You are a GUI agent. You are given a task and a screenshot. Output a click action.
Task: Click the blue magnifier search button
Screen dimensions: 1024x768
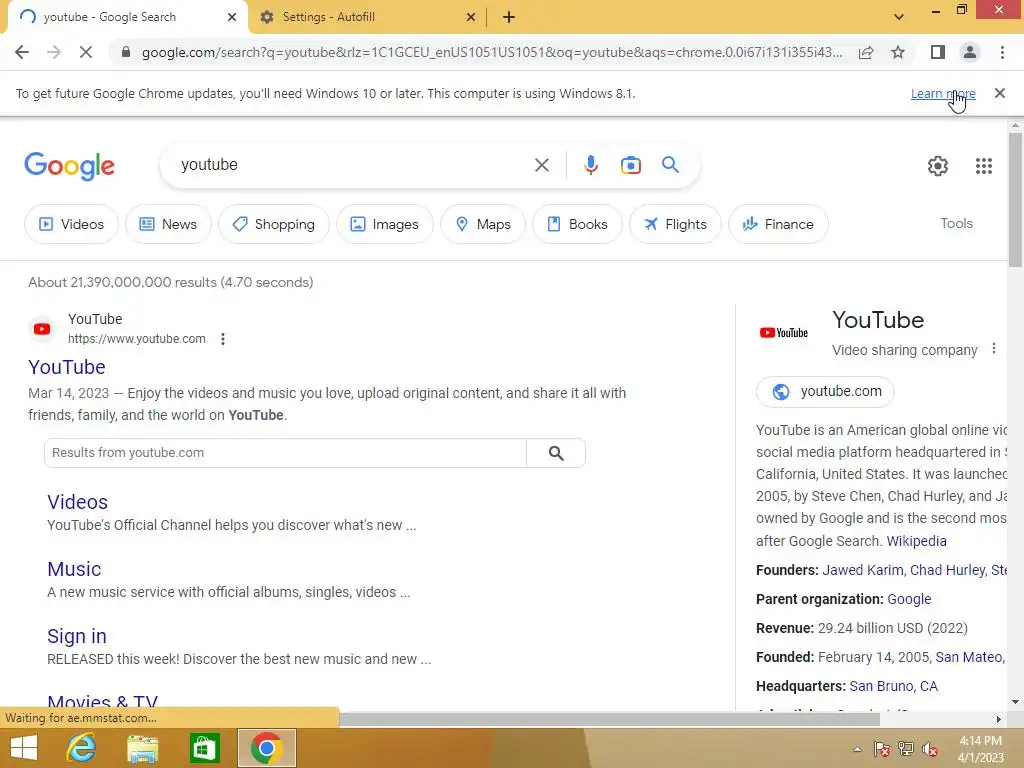point(670,165)
